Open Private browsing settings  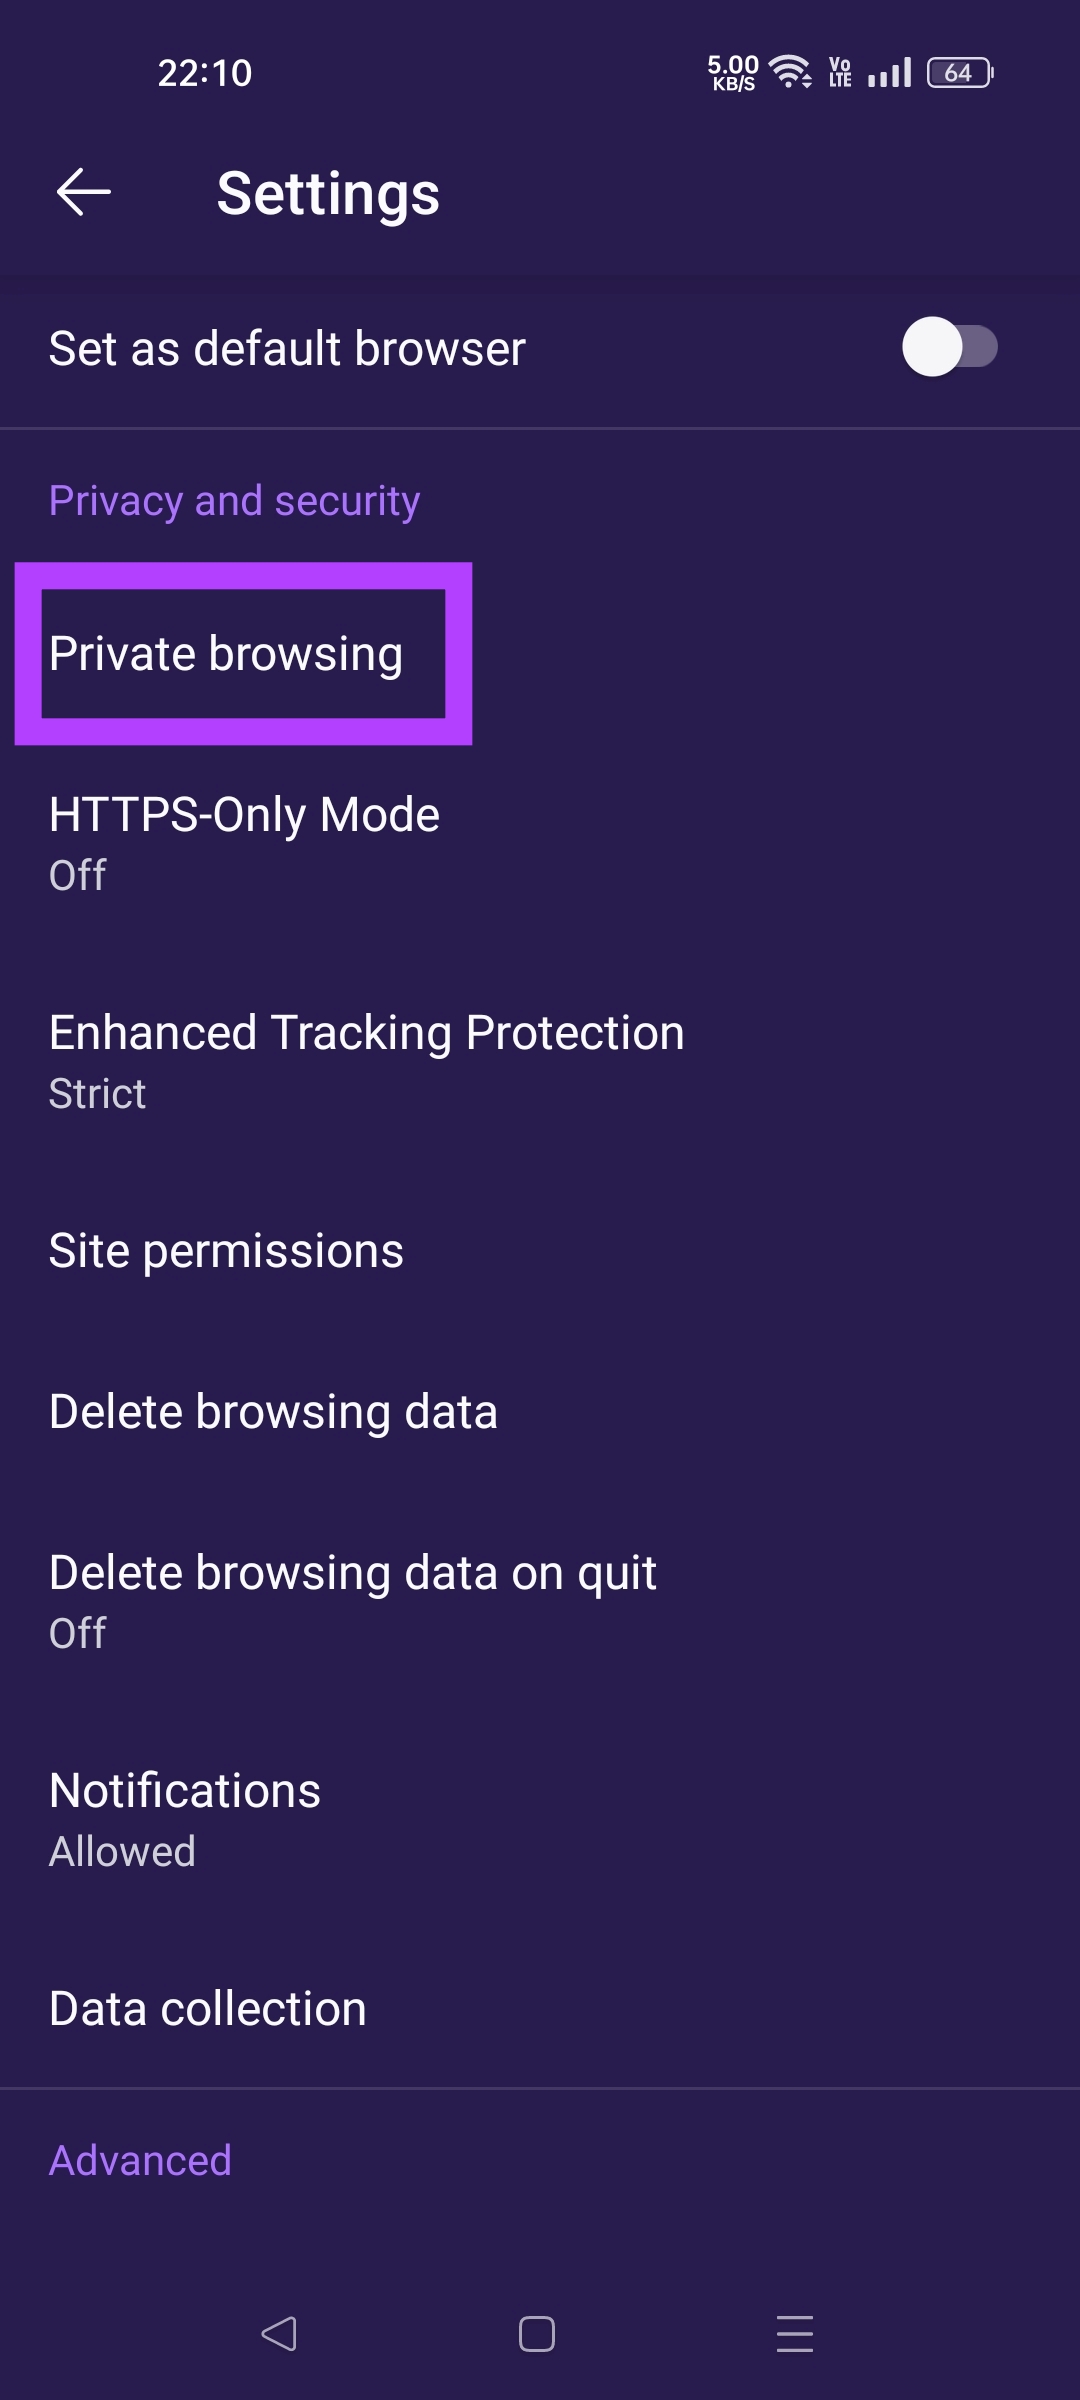coord(225,653)
